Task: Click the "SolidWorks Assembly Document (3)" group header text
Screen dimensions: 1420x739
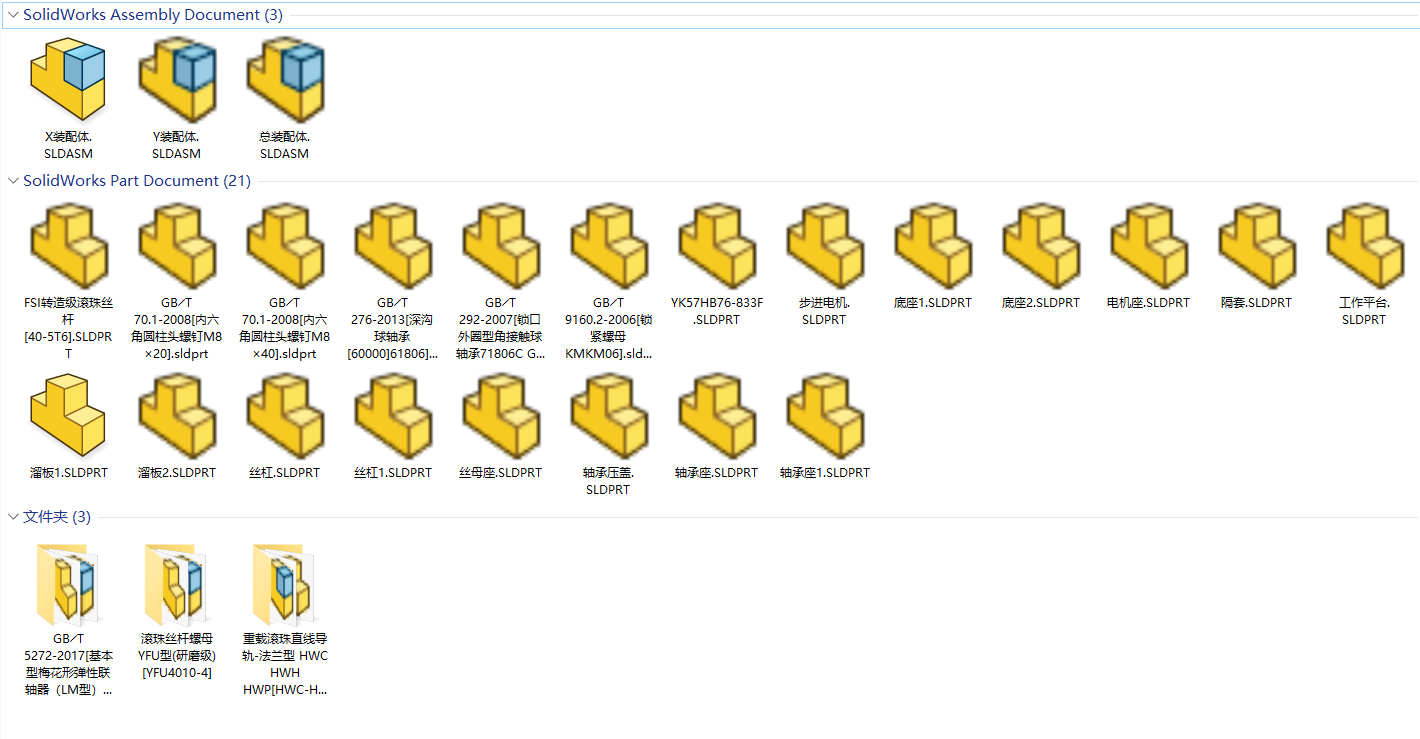Action: pyautogui.click(x=153, y=15)
